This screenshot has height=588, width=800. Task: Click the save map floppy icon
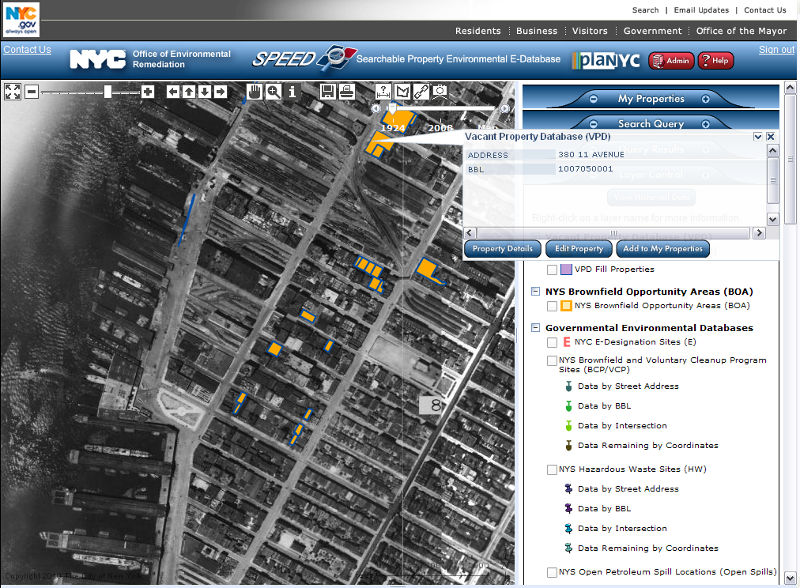pyautogui.click(x=328, y=91)
